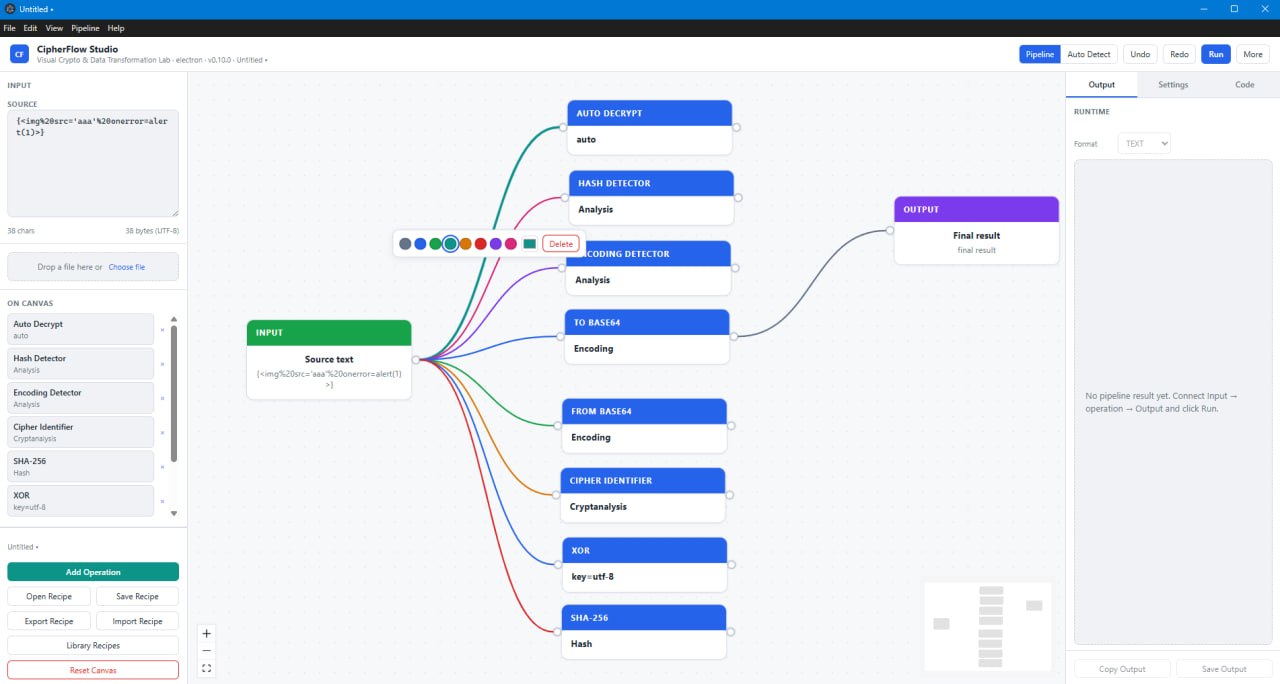Open the Help menu

point(116,28)
